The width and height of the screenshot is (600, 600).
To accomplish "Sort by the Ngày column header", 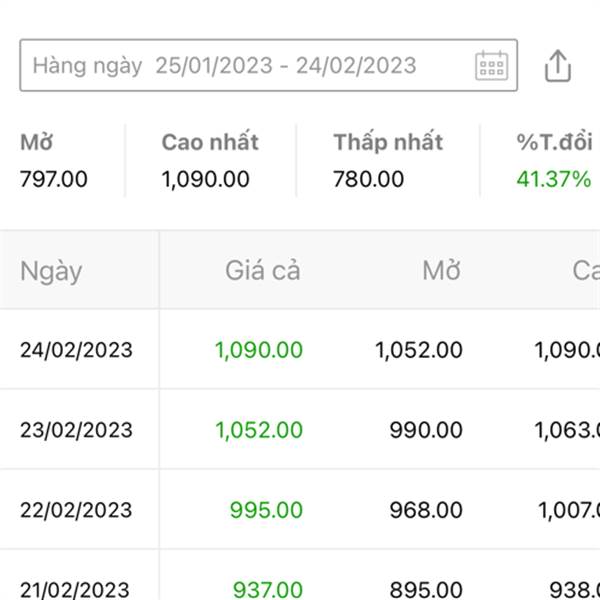I will pyautogui.click(x=51, y=270).
